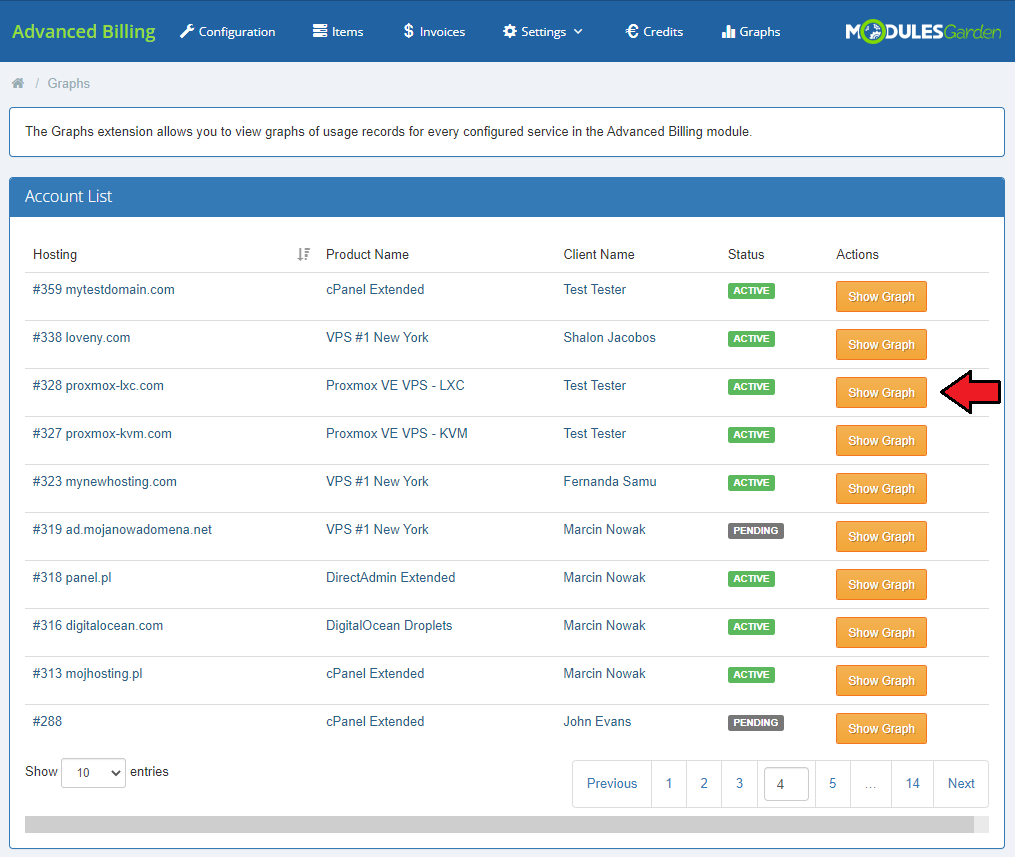Open hosting #313 mojhosting.pl link

click(x=87, y=673)
